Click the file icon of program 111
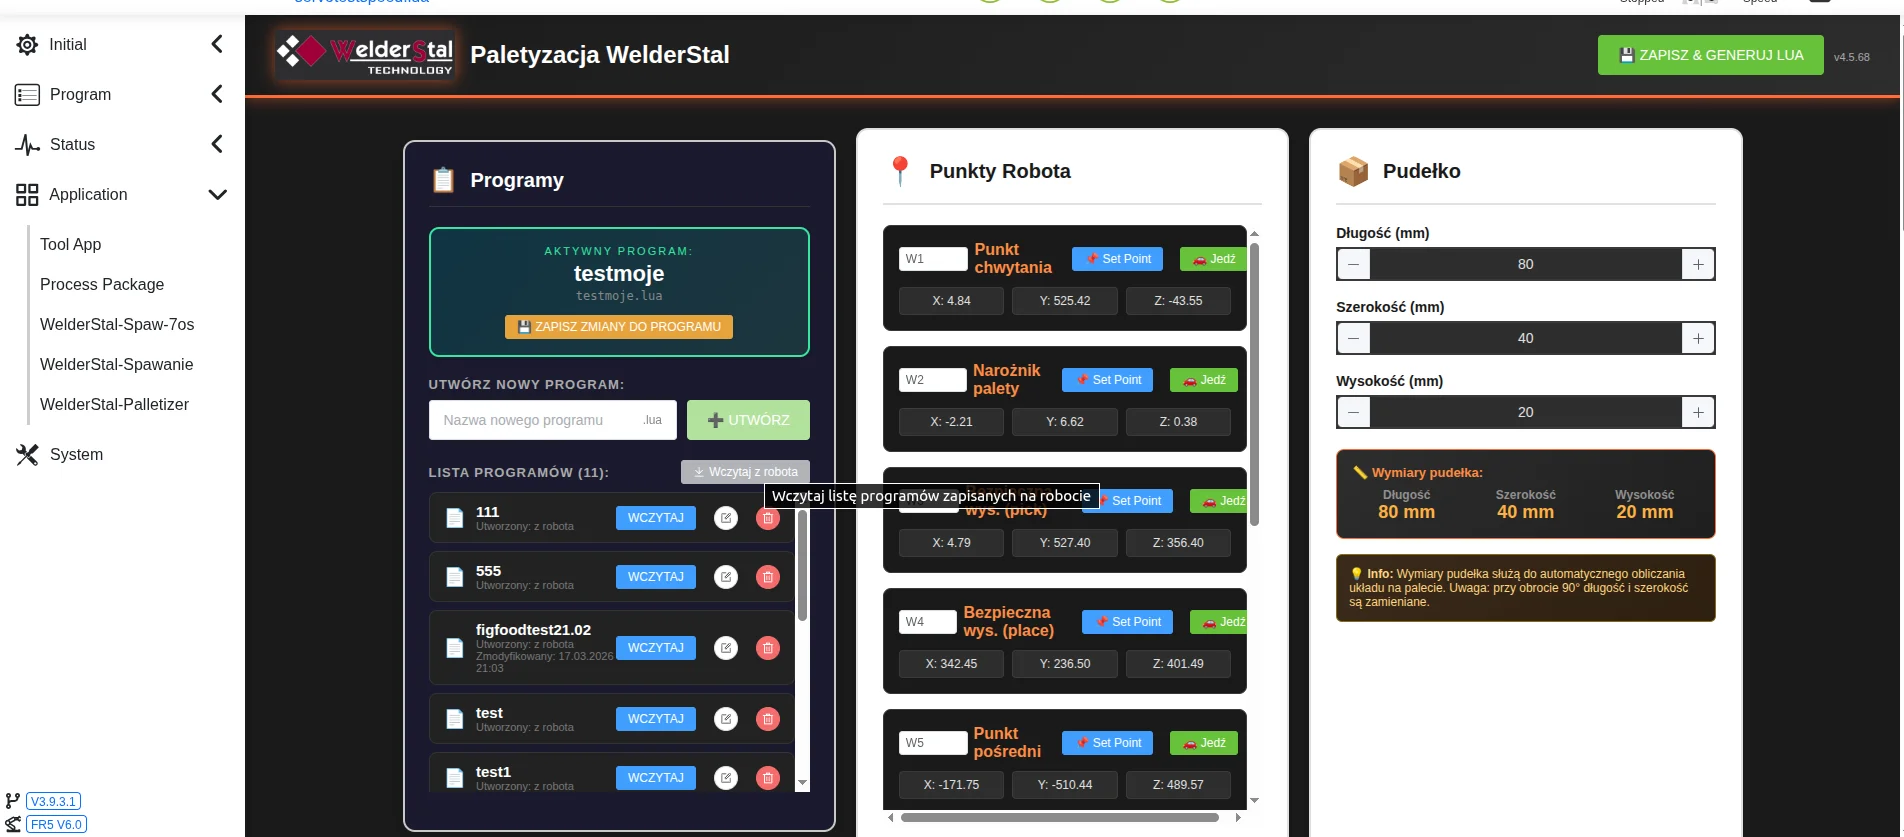The height and width of the screenshot is (837, 1904). (455, 518)
